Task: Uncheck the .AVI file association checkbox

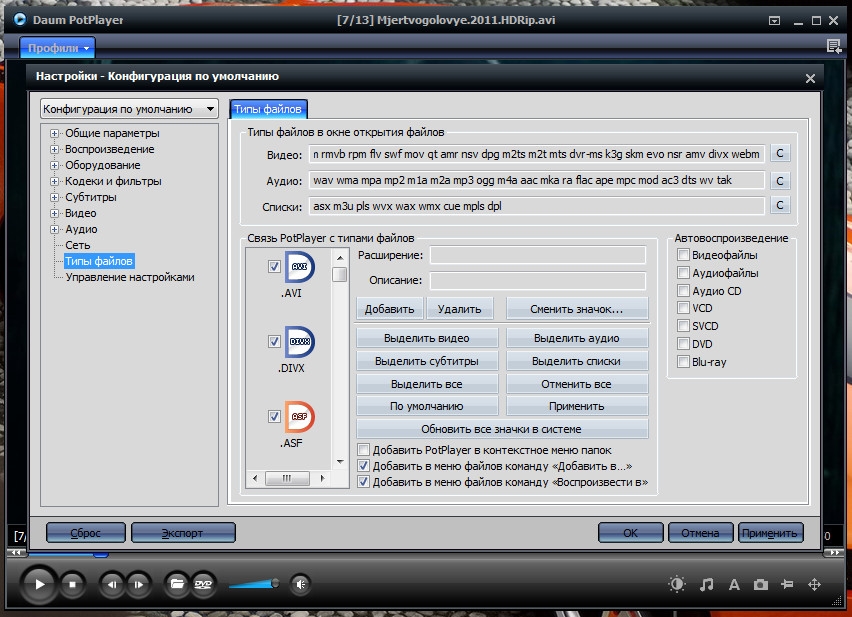Action: [274, 267]
